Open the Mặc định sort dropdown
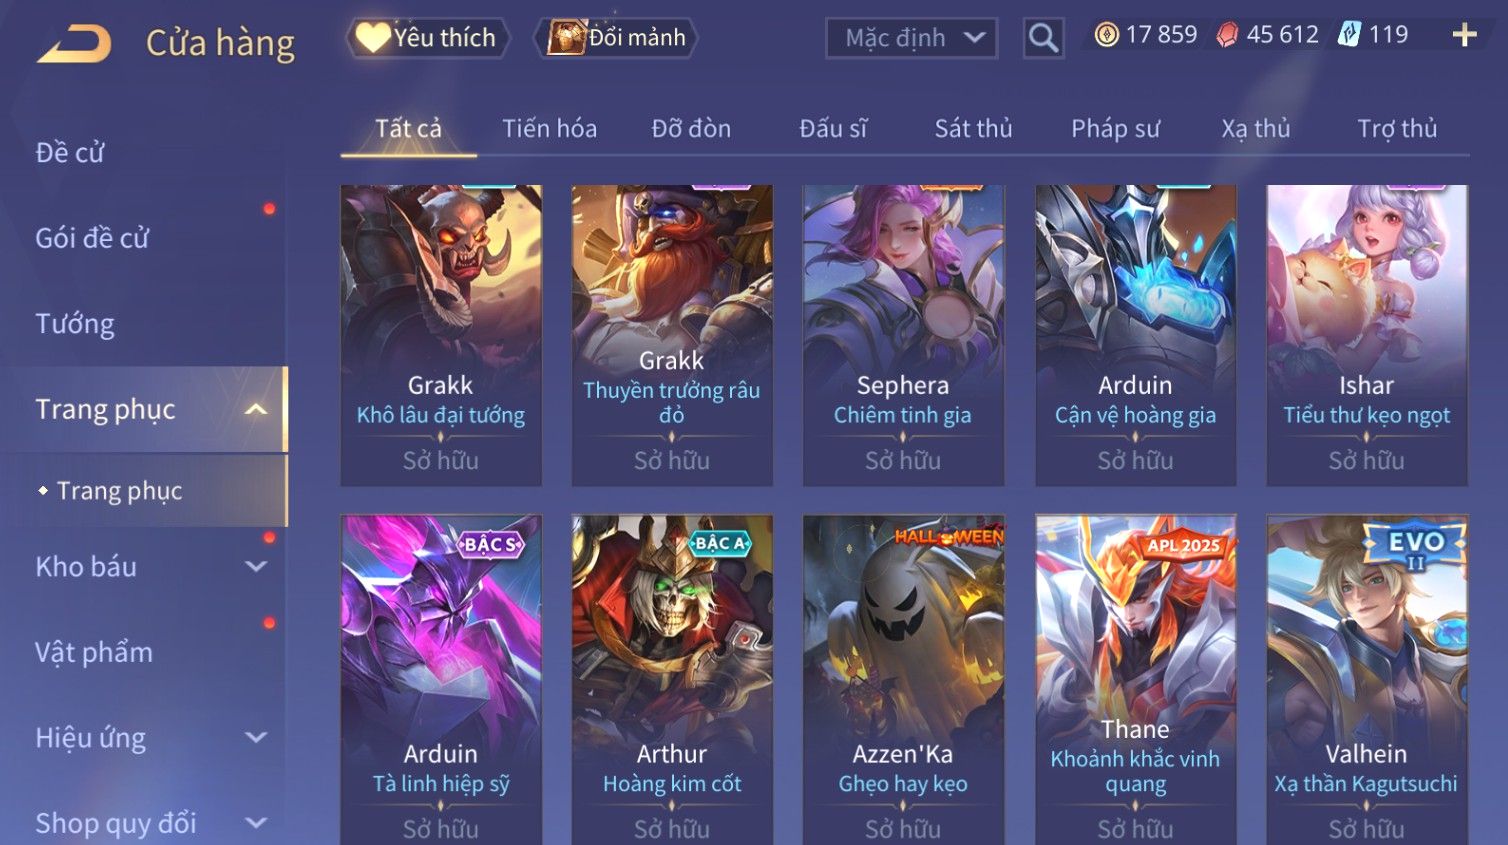The width and height of the screenshot is (1508, 845). click(x=911, y=38)
